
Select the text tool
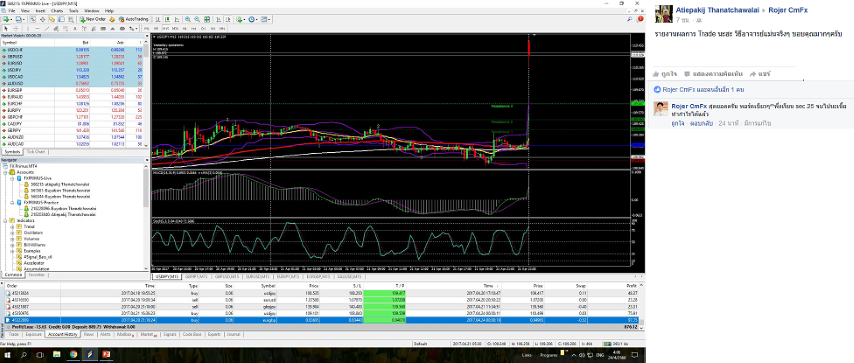click(75, 28)
